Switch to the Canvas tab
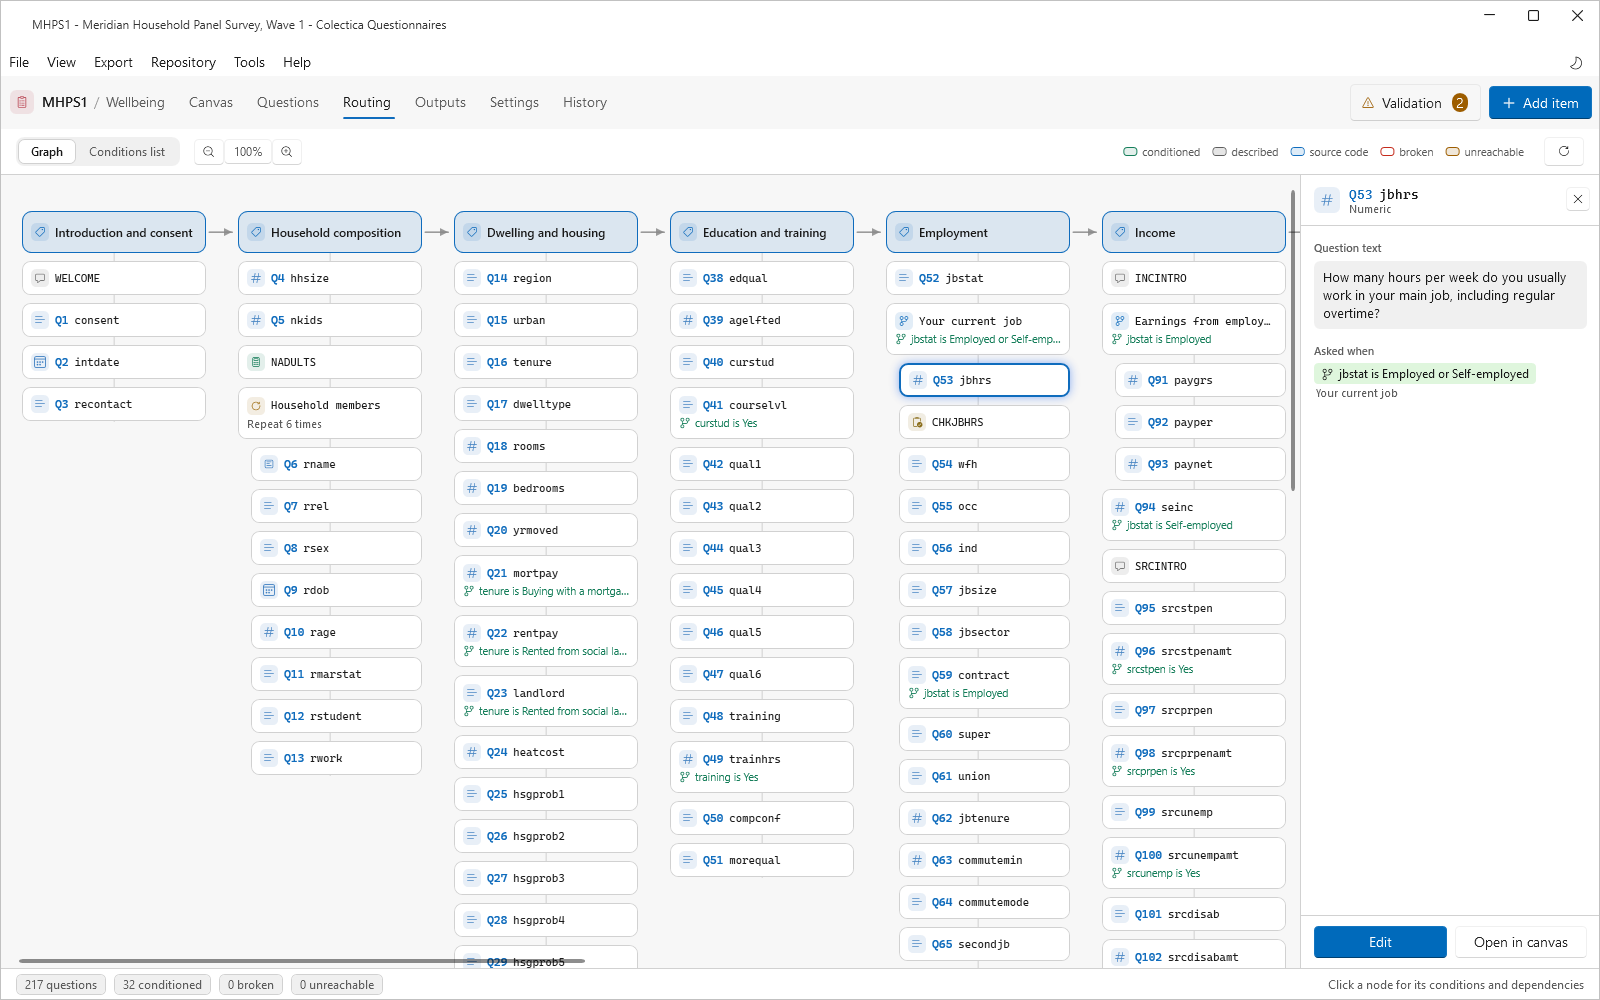 click(x=211, y=102)
